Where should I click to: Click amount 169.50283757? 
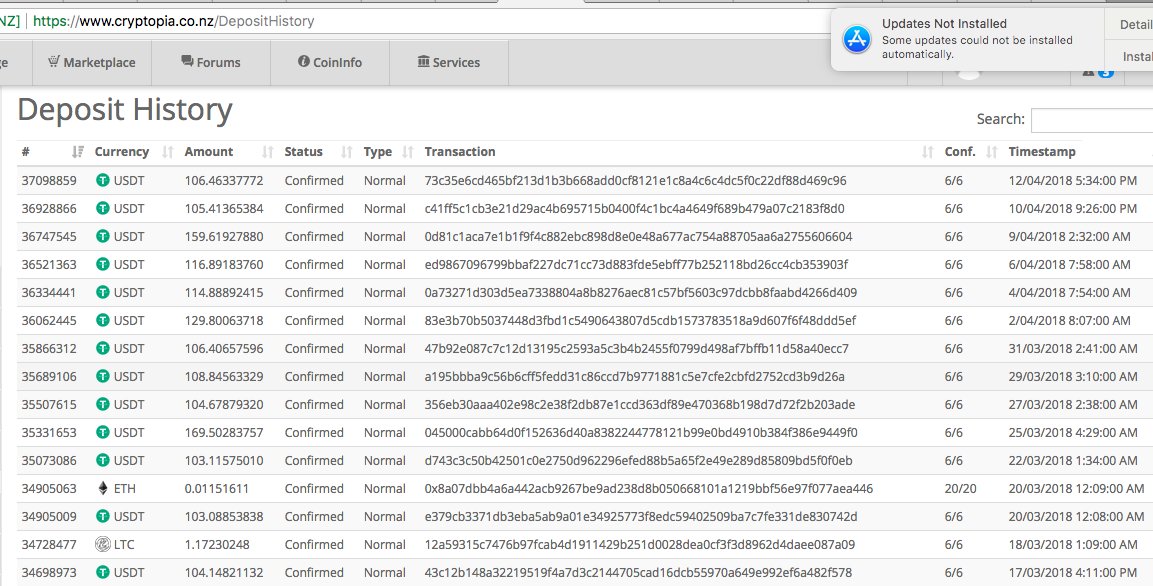pyautogui.click(x=224, y=432)
